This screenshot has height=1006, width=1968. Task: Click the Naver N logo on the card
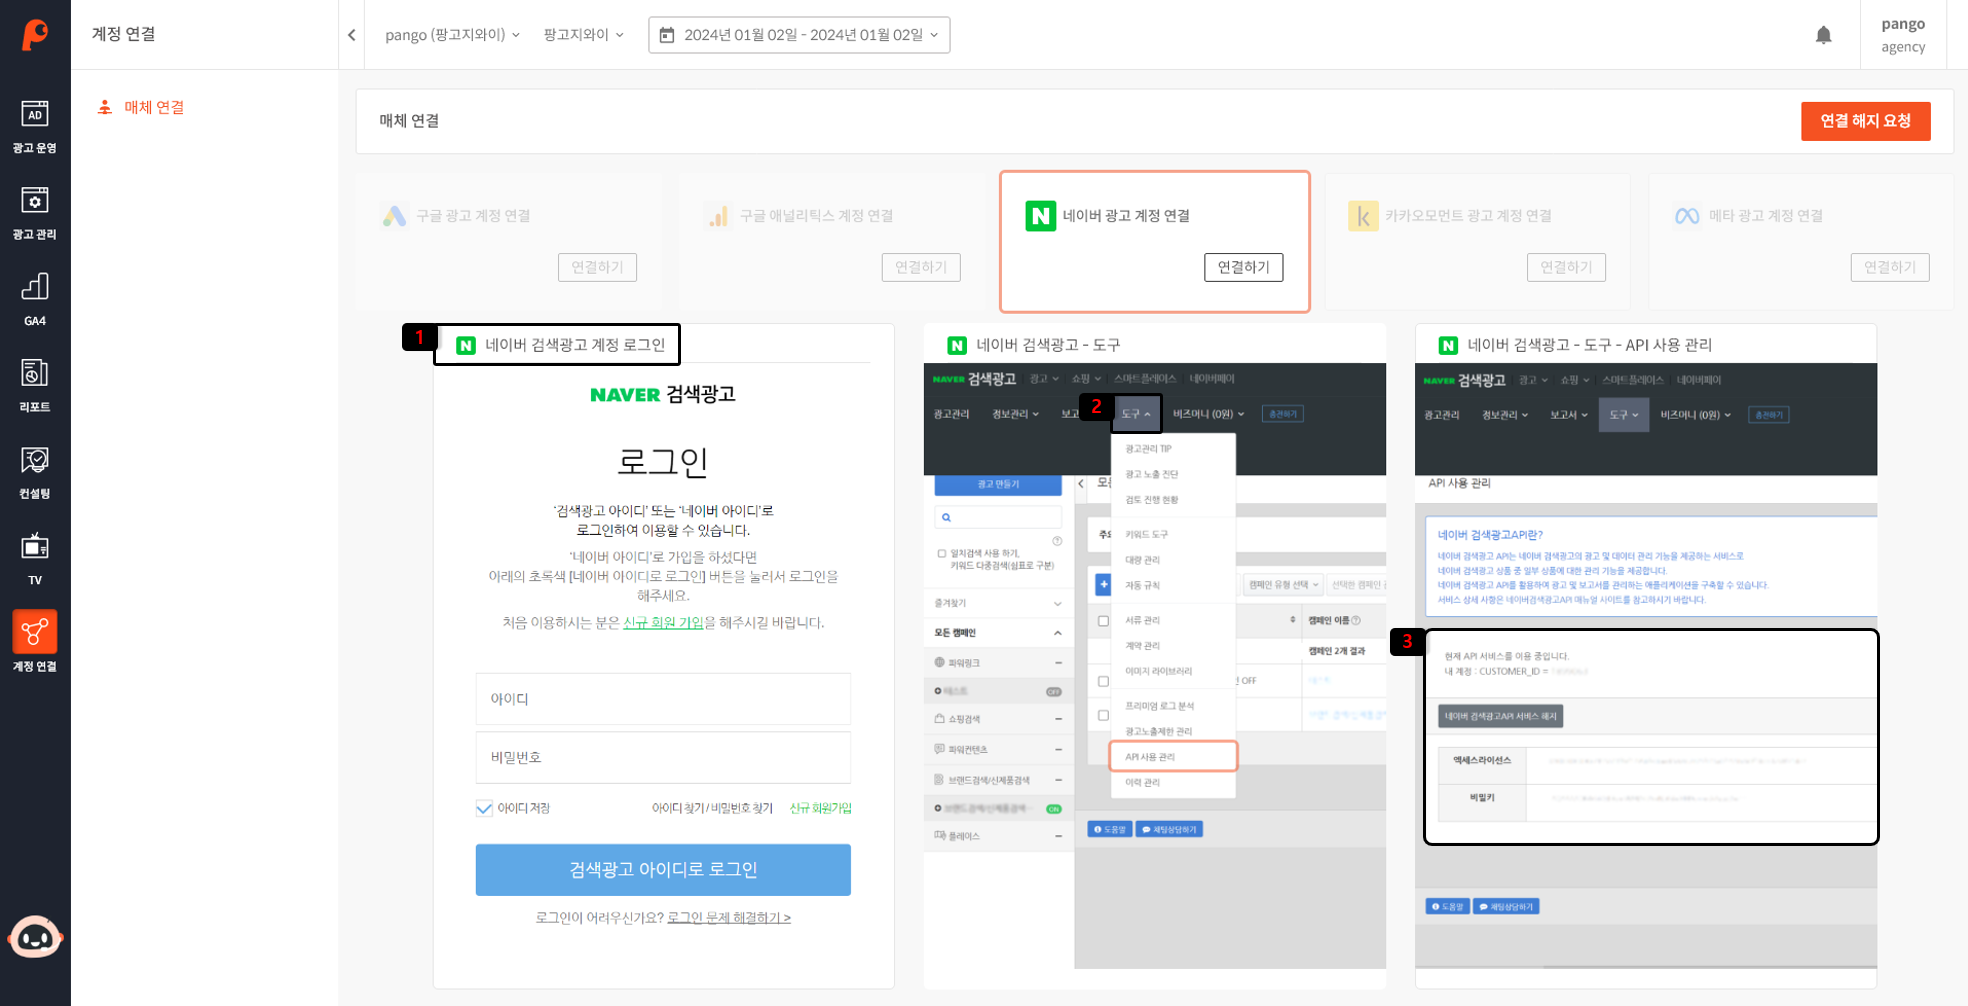tap(1040, 216)
